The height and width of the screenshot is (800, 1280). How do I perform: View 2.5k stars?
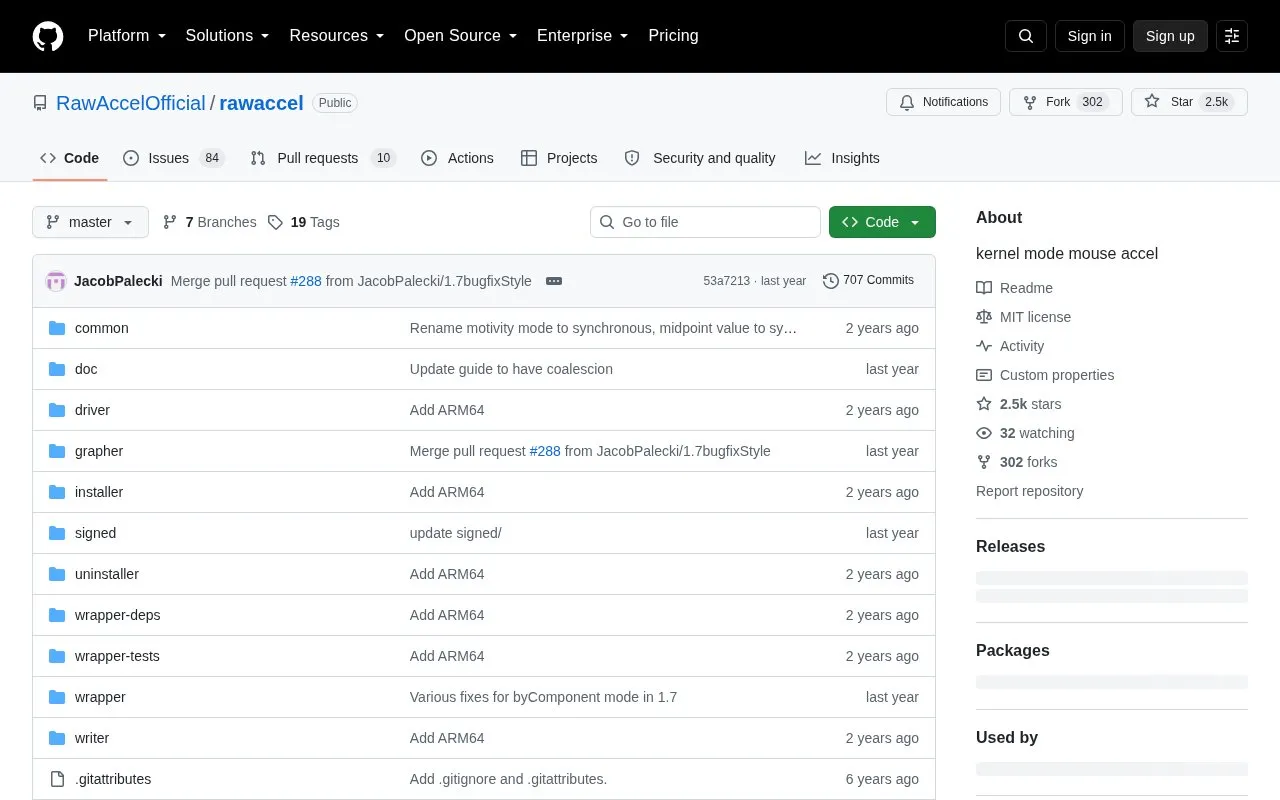[x=1019, y=404]
